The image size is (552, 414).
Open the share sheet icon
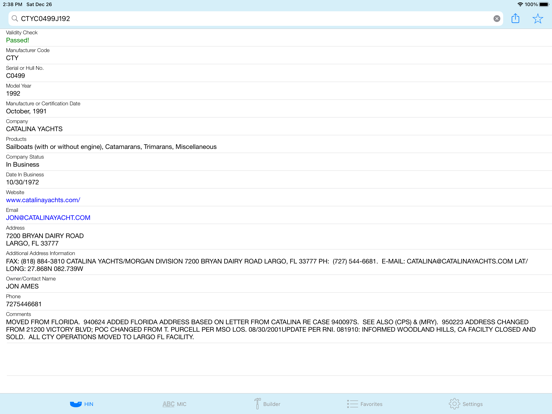point(515,18)
